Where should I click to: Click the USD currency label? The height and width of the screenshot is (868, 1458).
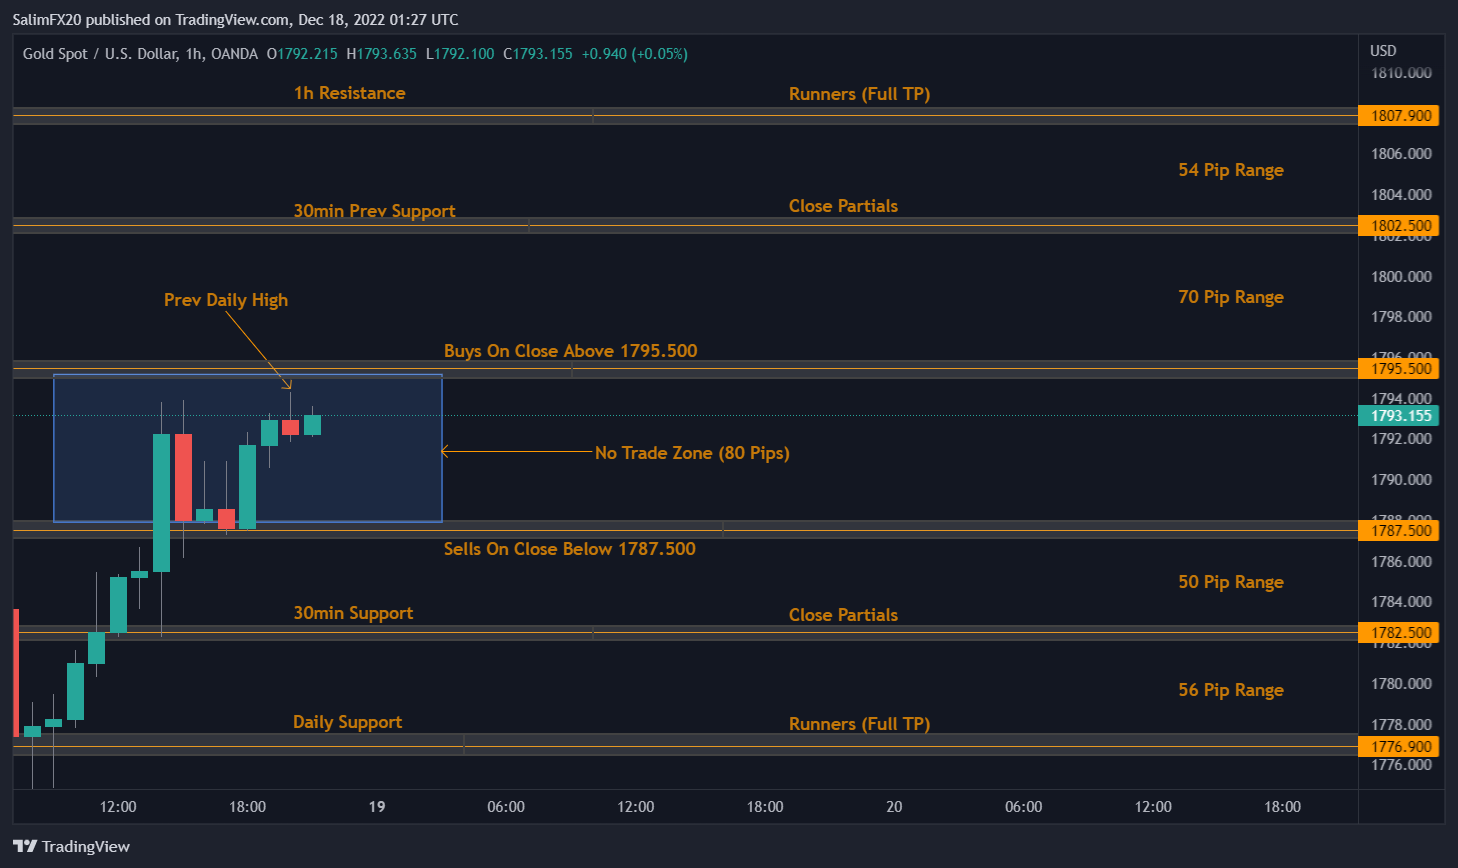coord(1383,51)
